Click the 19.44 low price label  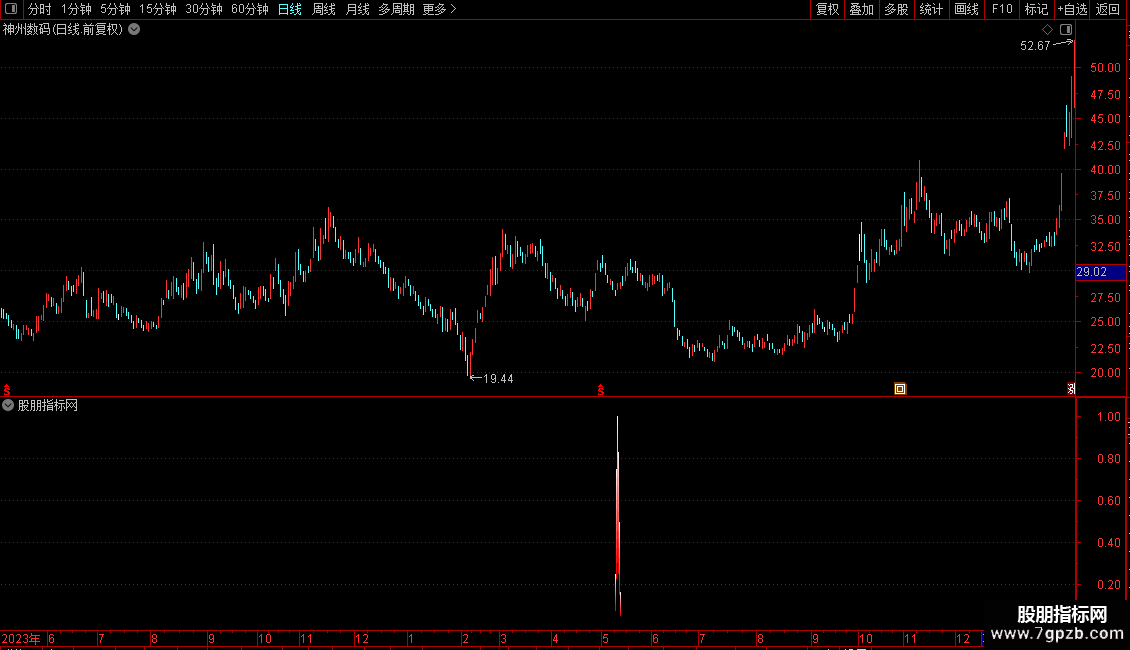pos(498,379)
